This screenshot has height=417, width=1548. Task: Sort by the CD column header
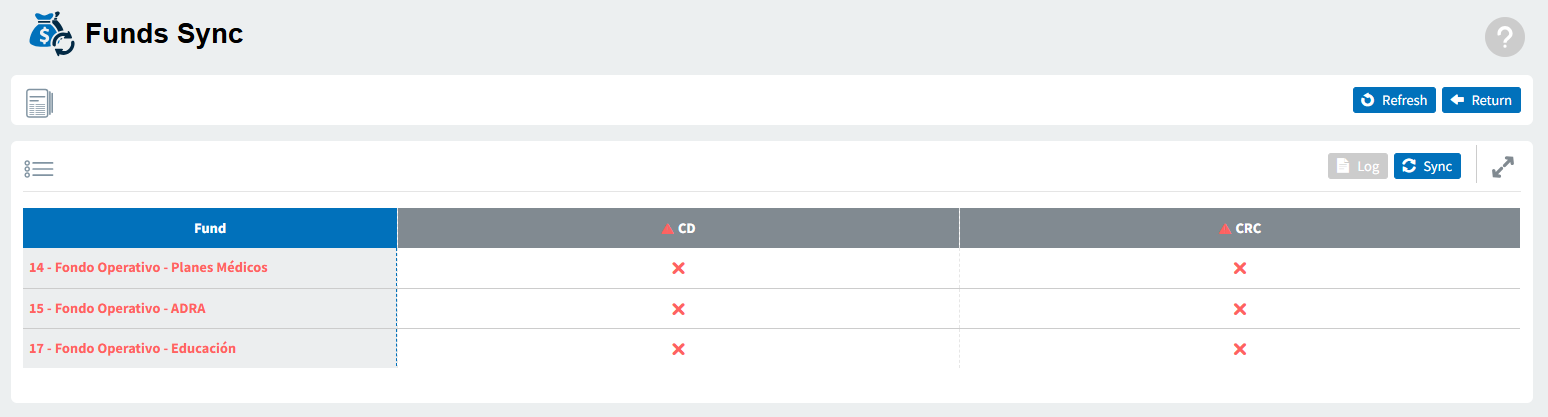[x=678, y=228]
